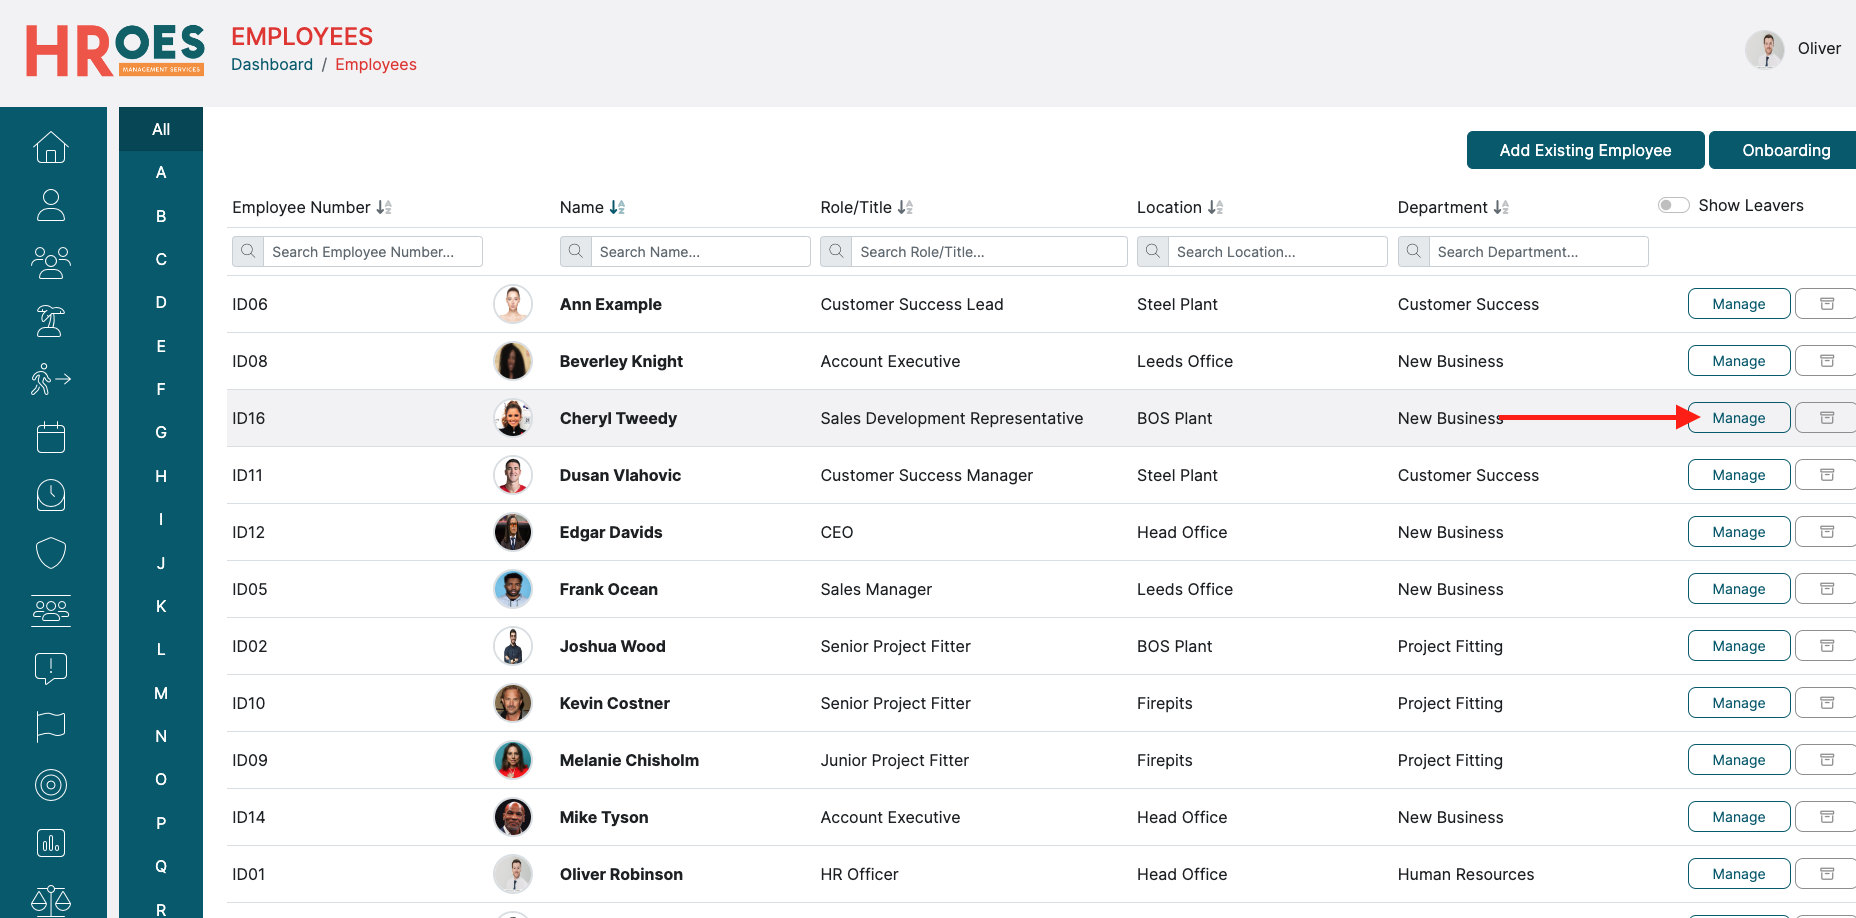Click Add Existing Employee button
This screenshot has width=1856, height=918.
click(1585, 150)
